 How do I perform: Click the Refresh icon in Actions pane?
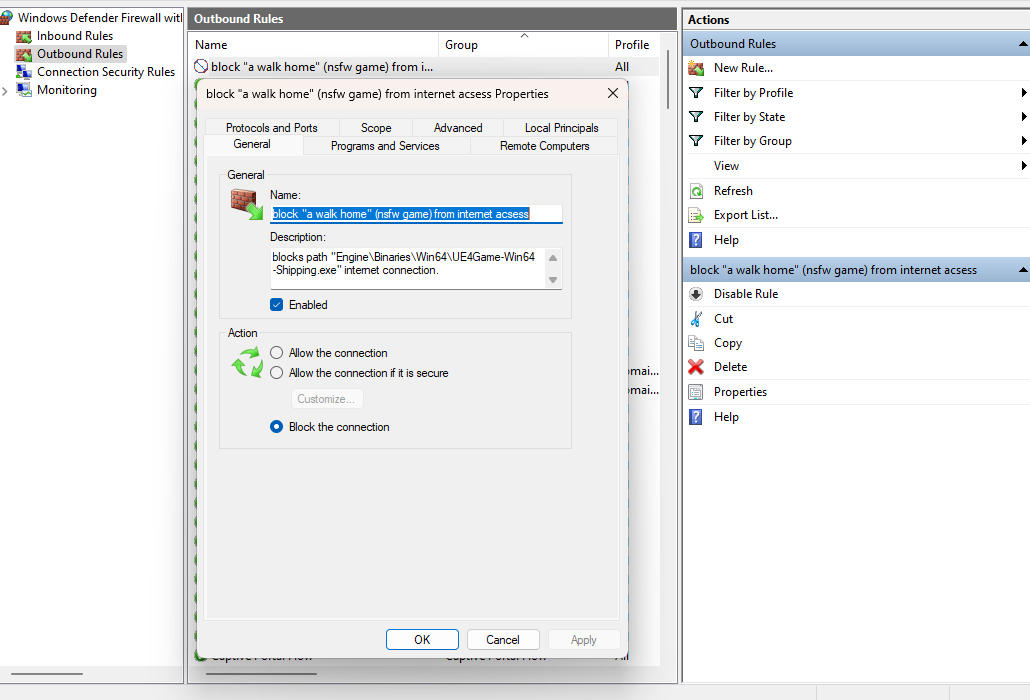coord(696,191)
